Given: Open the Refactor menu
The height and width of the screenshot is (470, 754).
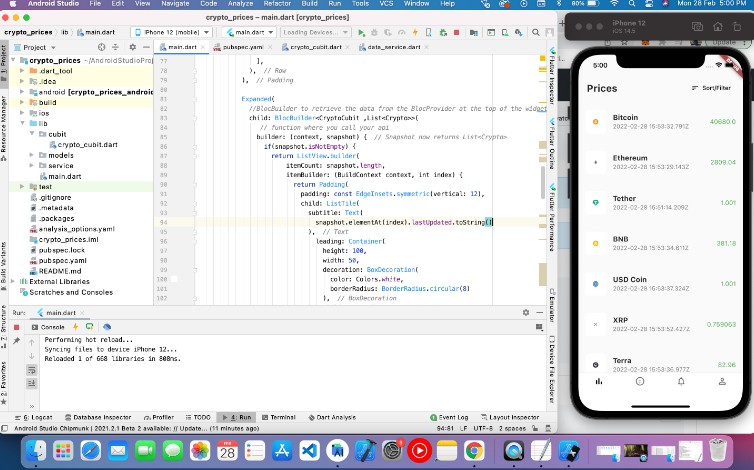Looking at the screenshot, I should 277,4.
